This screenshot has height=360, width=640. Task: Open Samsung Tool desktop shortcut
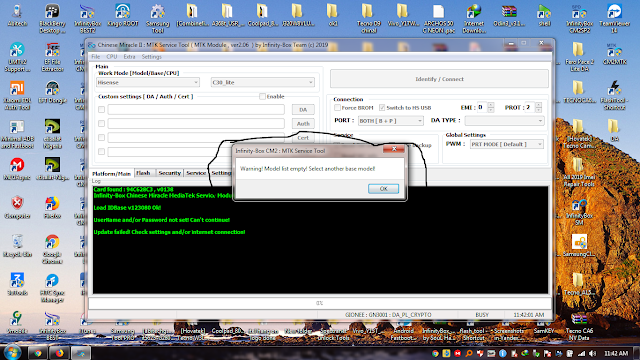[158, 18]
